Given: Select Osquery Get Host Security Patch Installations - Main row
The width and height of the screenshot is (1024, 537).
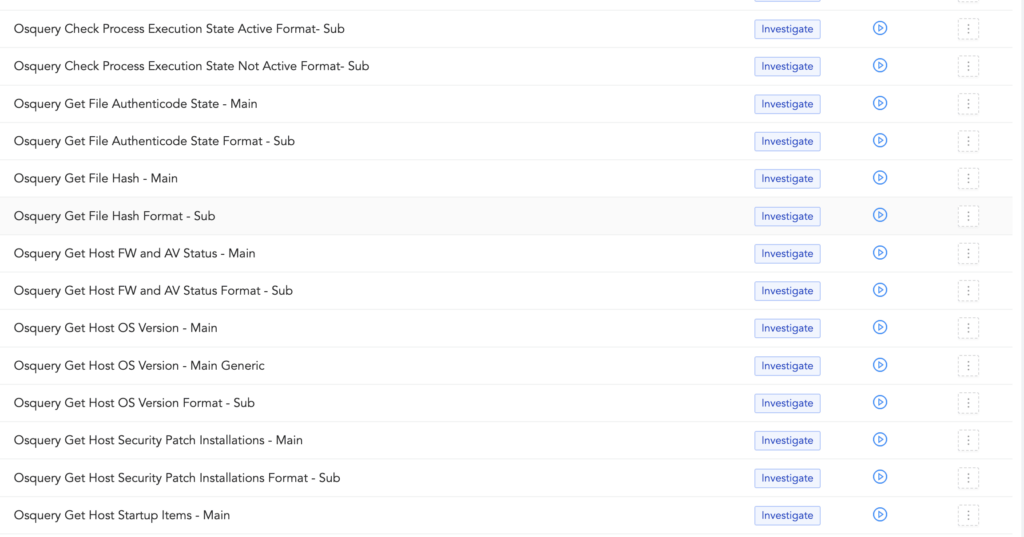Looking at the screenshot, I should (x=158, y=441).
